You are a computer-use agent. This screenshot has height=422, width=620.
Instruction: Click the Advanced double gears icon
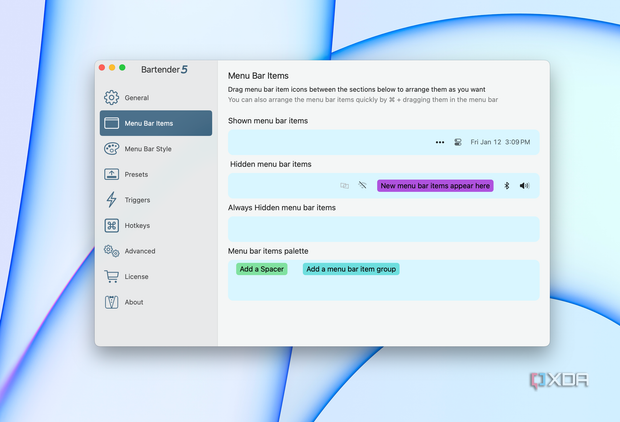112,251
